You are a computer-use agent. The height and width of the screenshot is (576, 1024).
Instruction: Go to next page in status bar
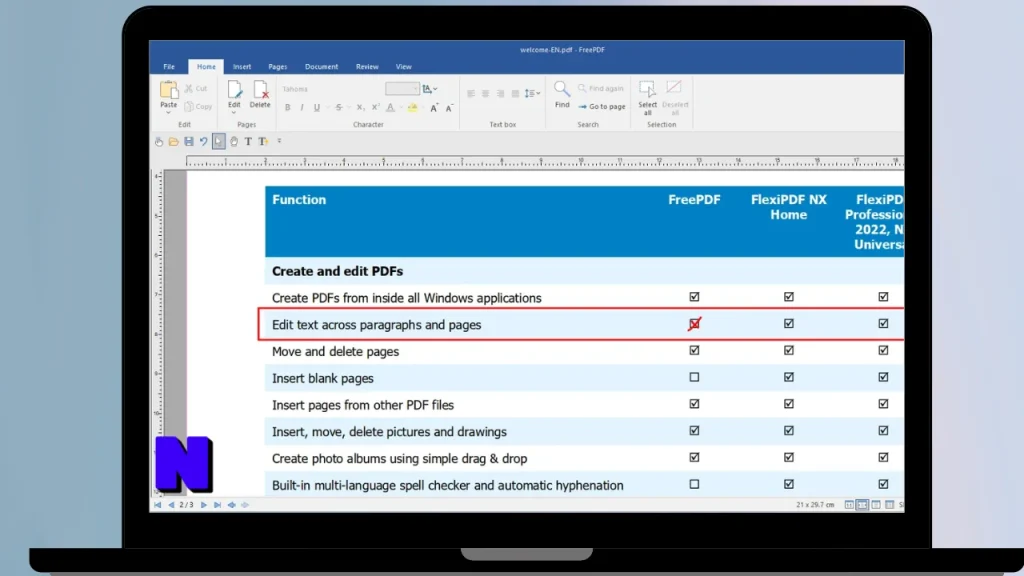204,505
